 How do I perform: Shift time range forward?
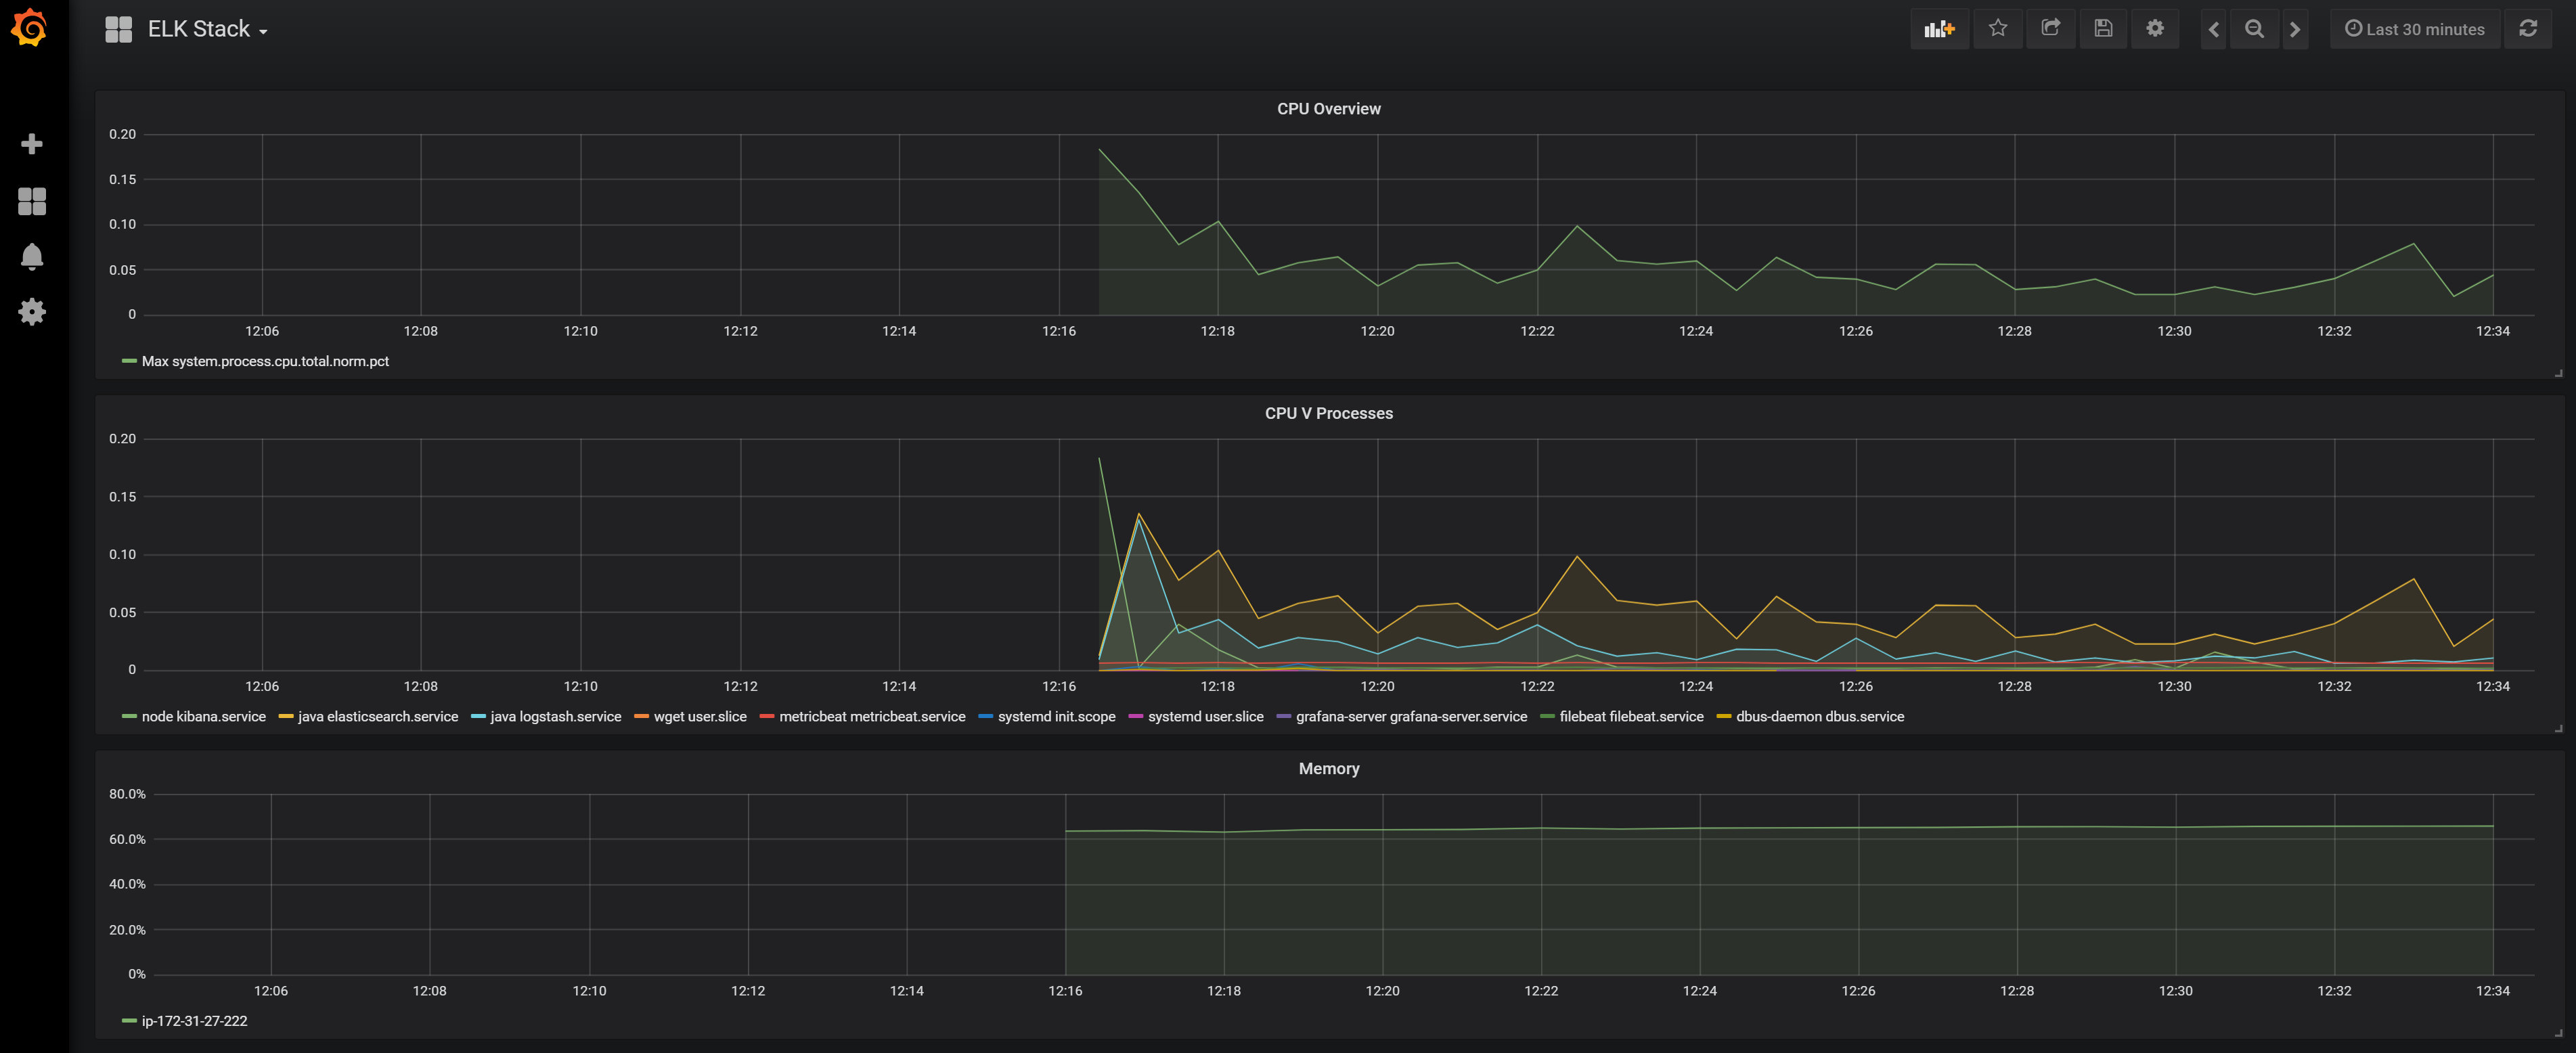click(2295, 29)
